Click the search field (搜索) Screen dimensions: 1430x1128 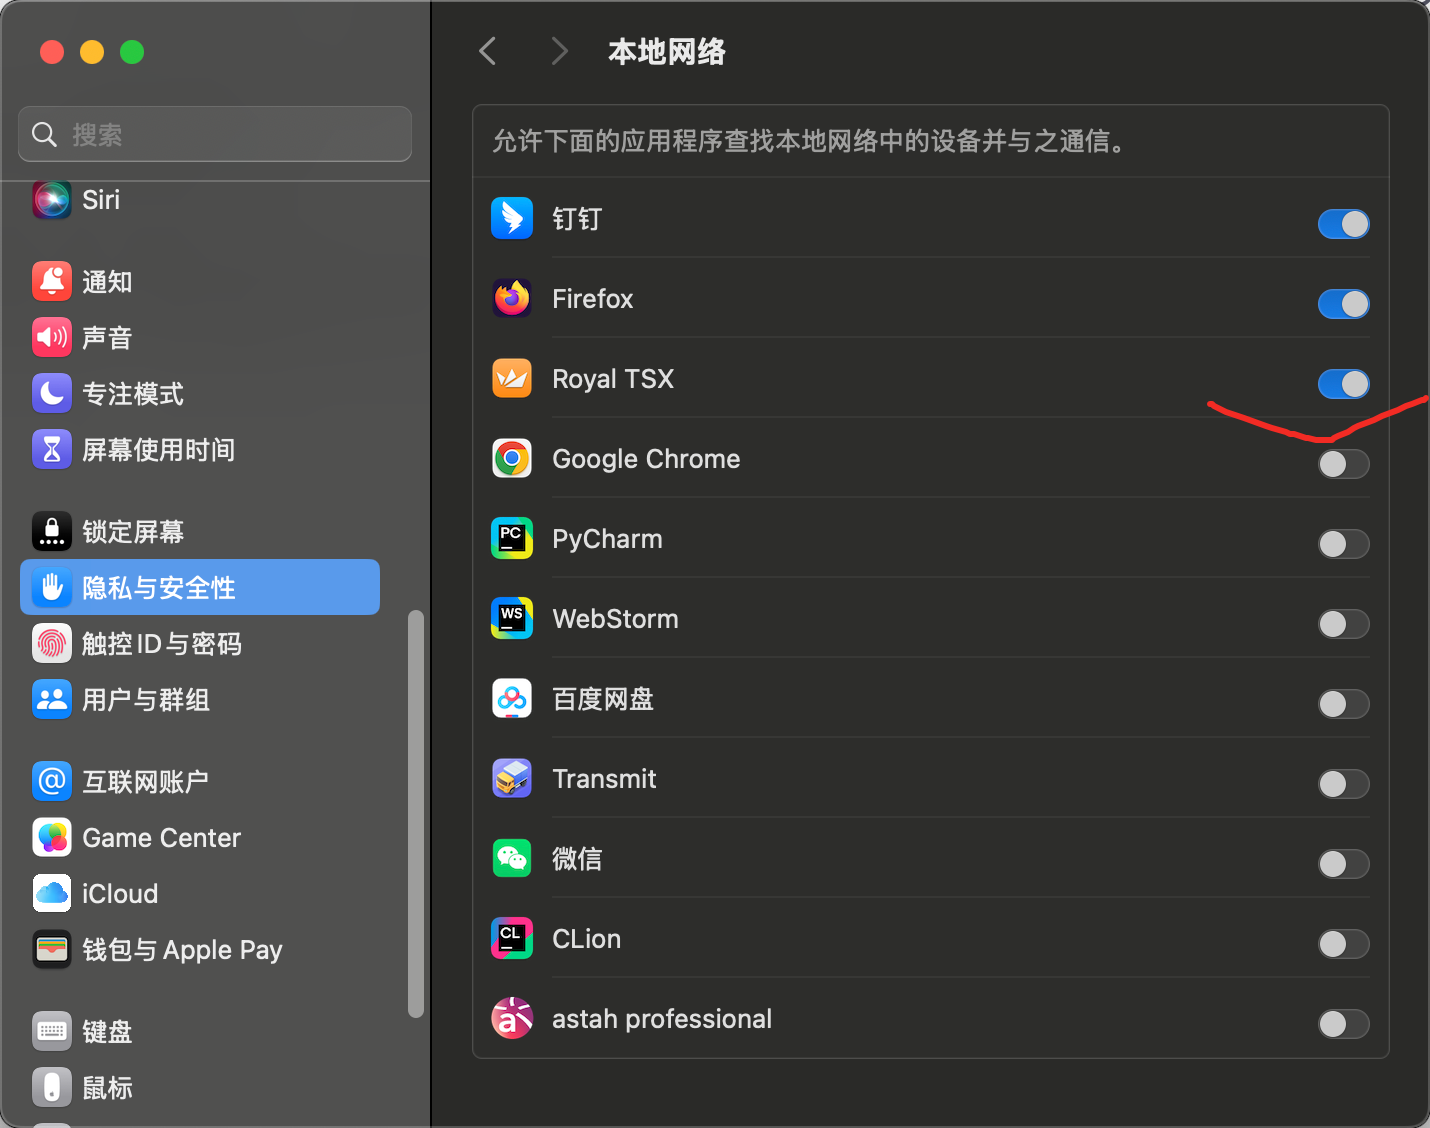click(x=215, y=134)
